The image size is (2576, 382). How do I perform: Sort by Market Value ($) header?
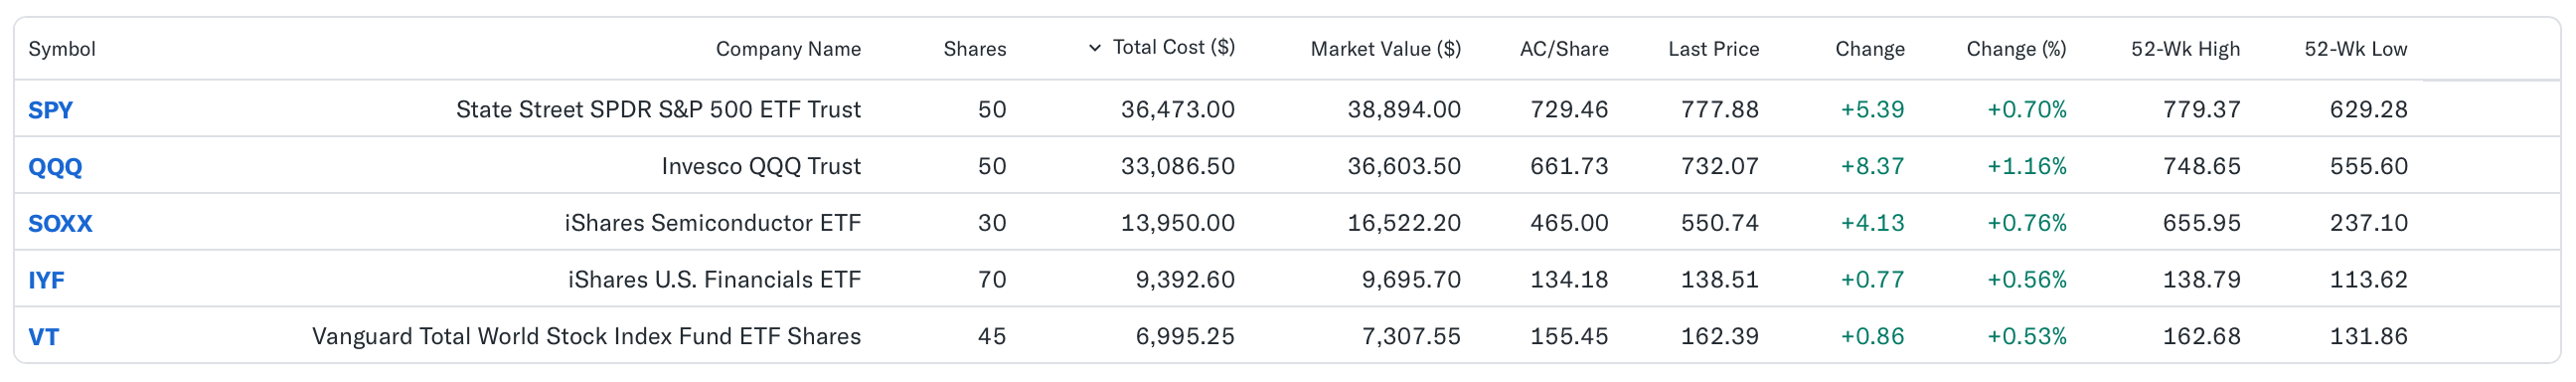(x=1386, y=49)
